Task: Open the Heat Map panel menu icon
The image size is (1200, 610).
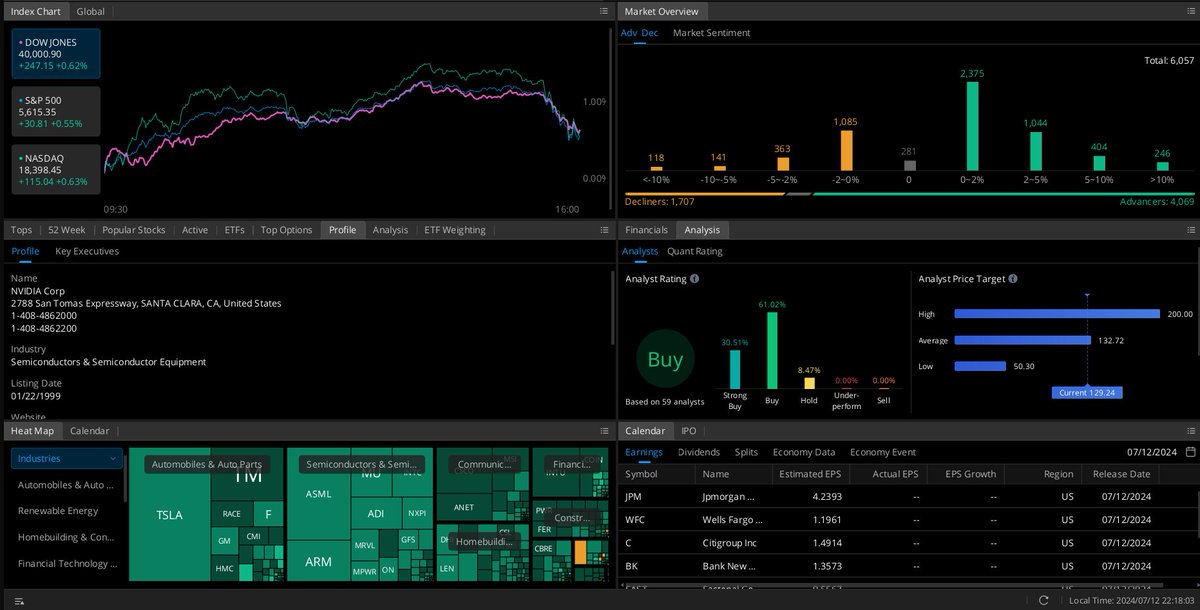Action: 603,431
